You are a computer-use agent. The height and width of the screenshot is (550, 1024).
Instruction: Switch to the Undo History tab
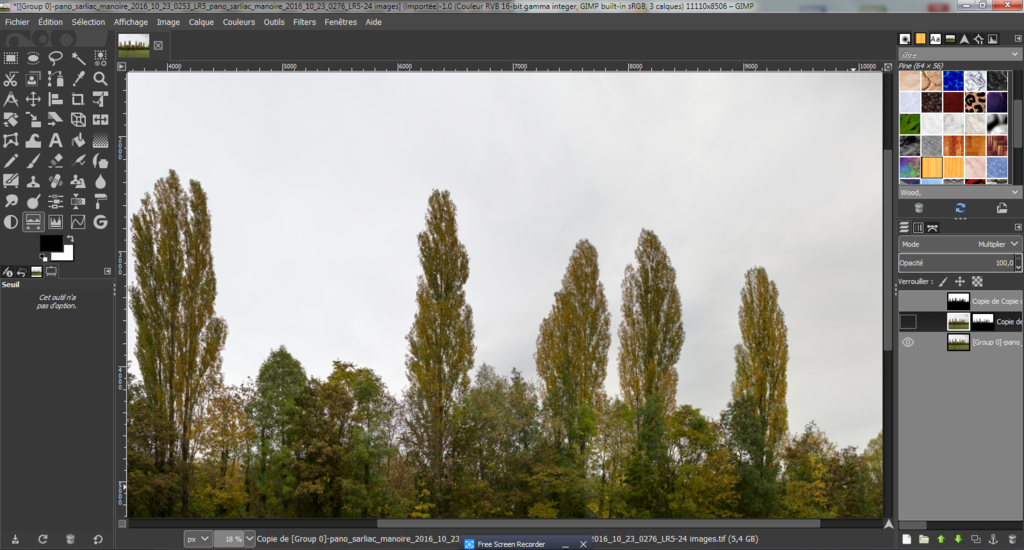tap(22, 272)
